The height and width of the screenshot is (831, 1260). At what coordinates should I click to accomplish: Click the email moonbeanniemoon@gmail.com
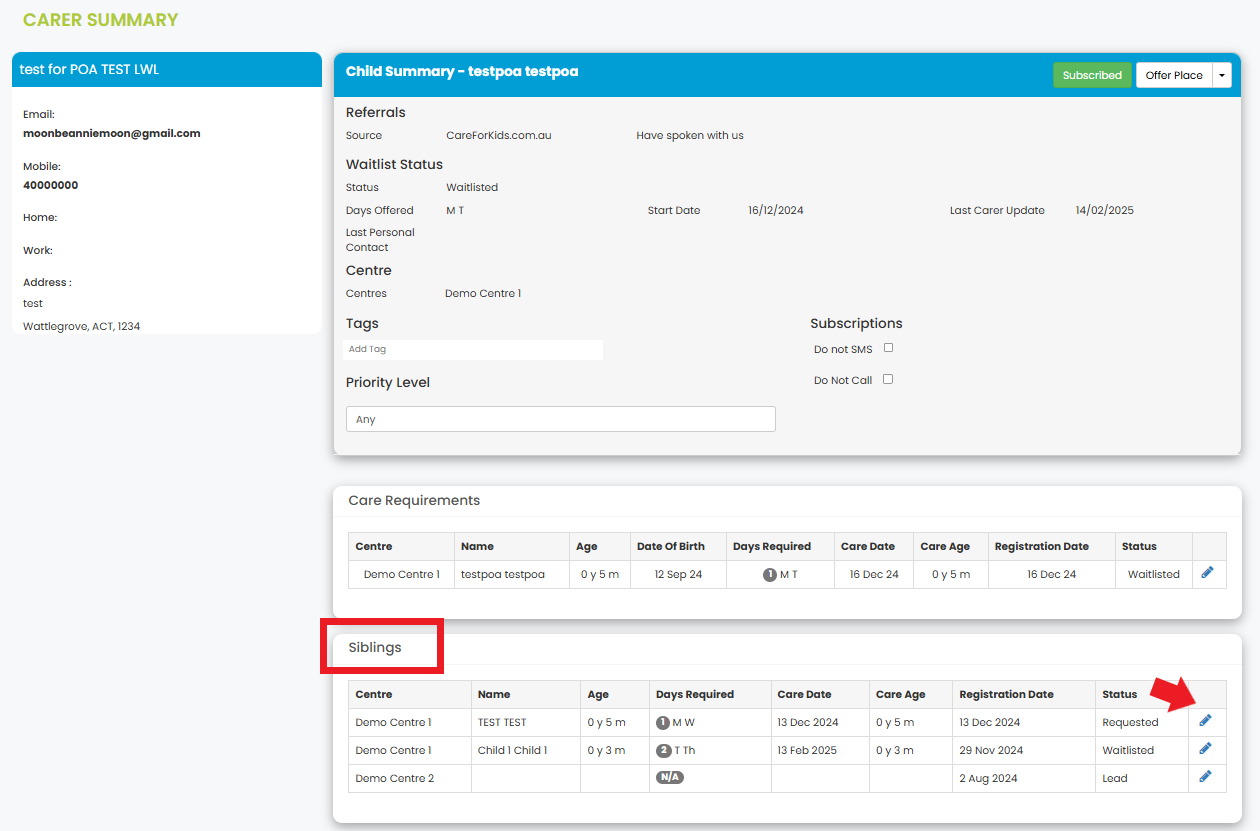[111, 133]
